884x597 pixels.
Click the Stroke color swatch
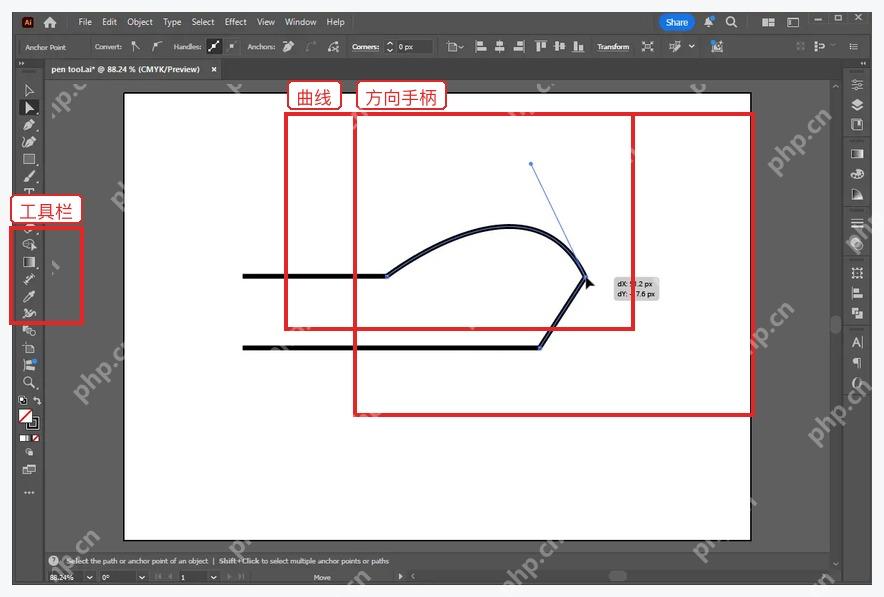coord(33,422)
